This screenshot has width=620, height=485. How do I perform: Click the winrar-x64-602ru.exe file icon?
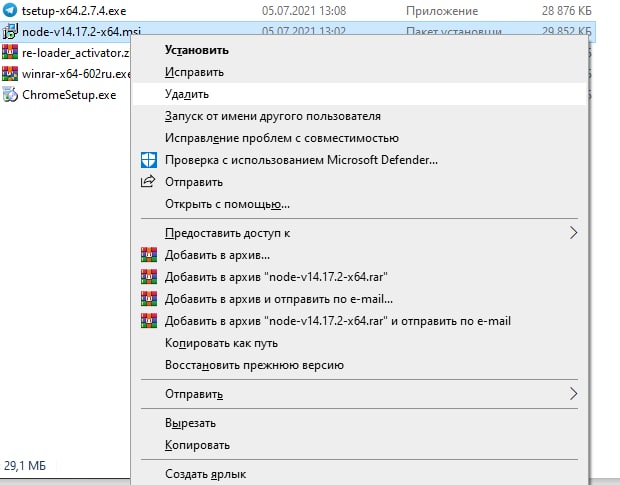pyautogui.click(x=10, y=74)
